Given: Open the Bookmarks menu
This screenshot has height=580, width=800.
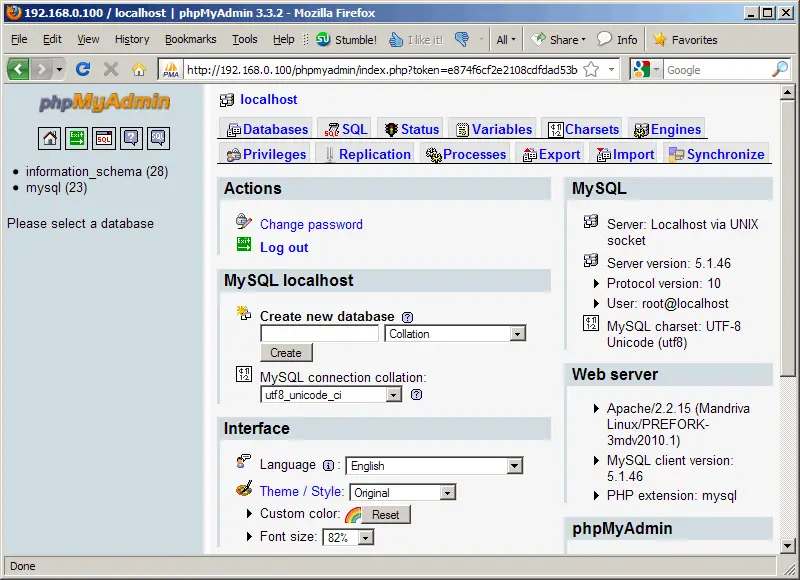Looking at the screenshot, I should (x=190, y=39).
